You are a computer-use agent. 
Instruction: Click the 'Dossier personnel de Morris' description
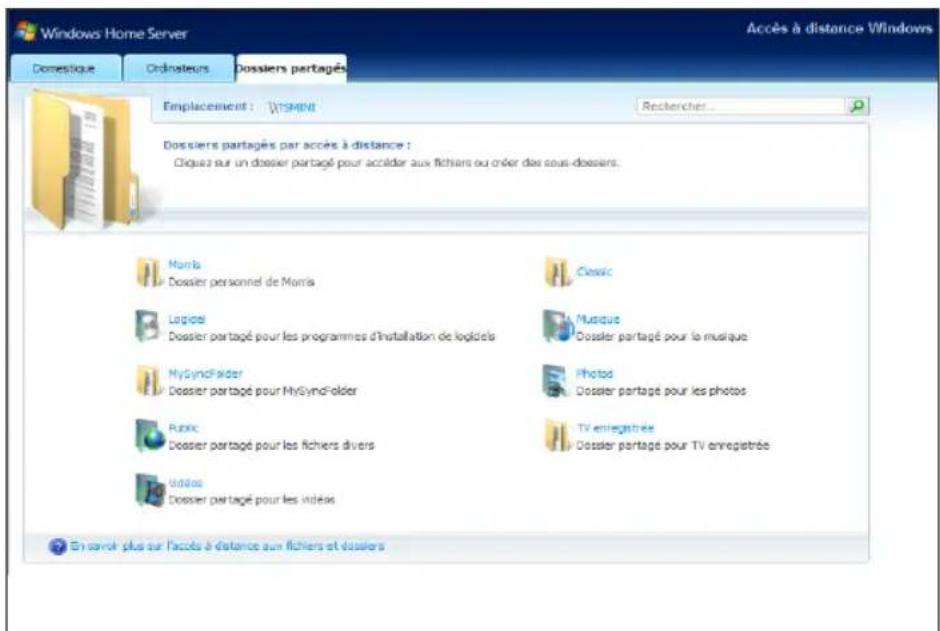241,282
